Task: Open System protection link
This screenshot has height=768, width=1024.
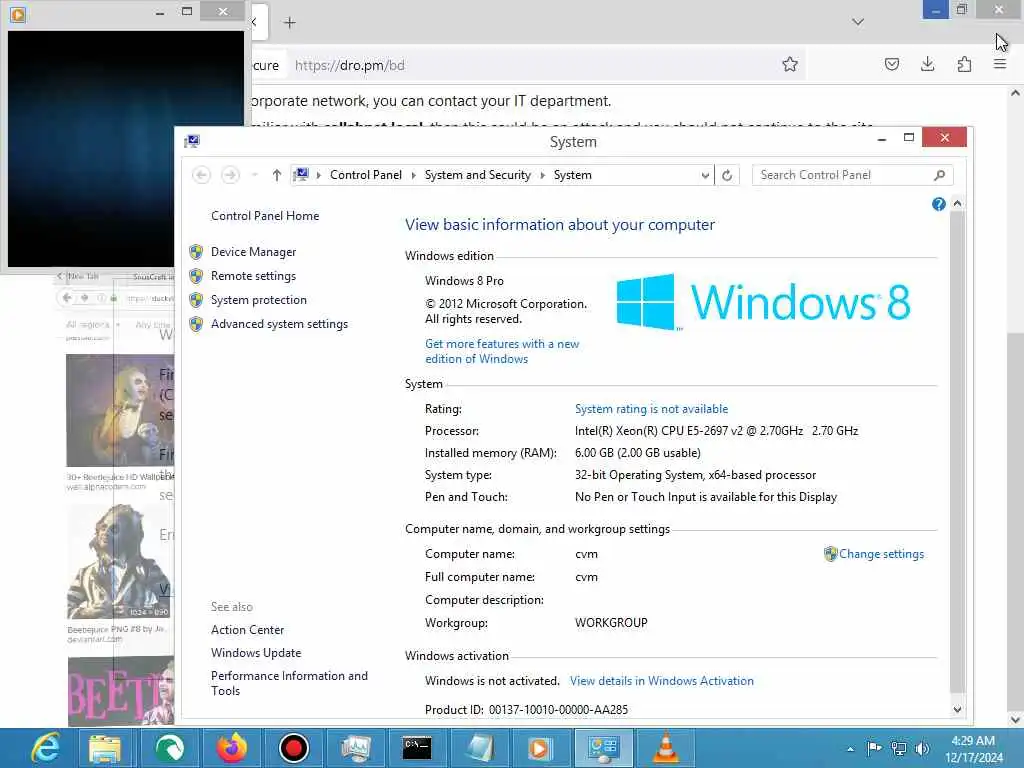Action: (x=259, y=300)
